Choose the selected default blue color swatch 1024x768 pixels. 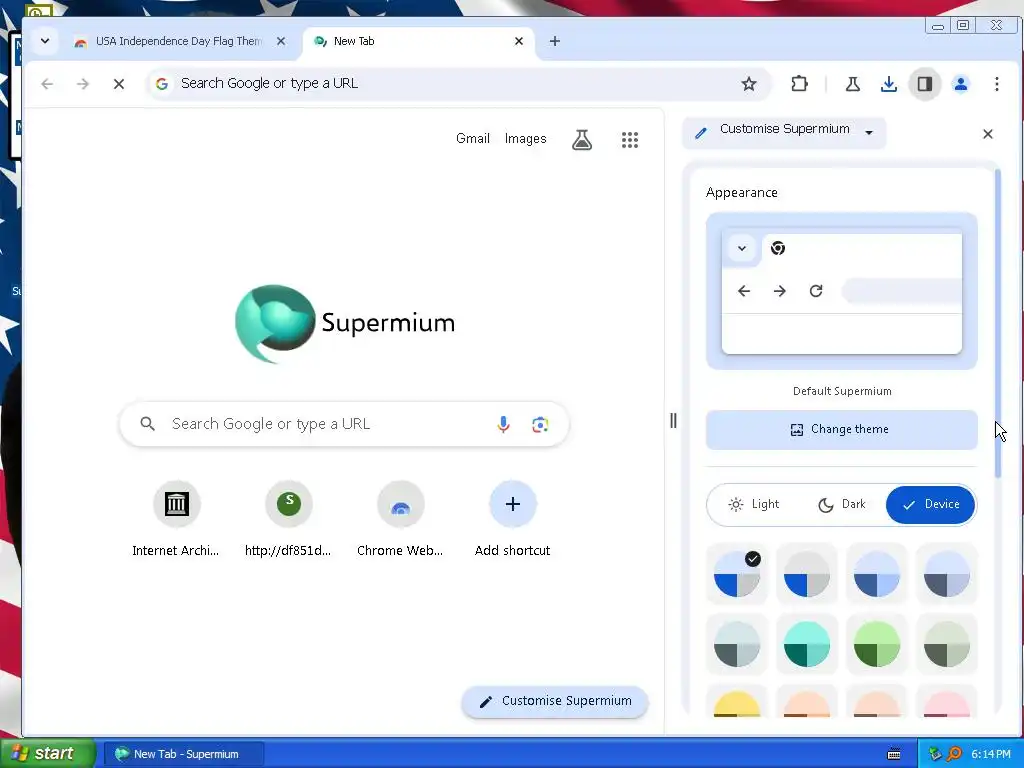click(737, 575)
